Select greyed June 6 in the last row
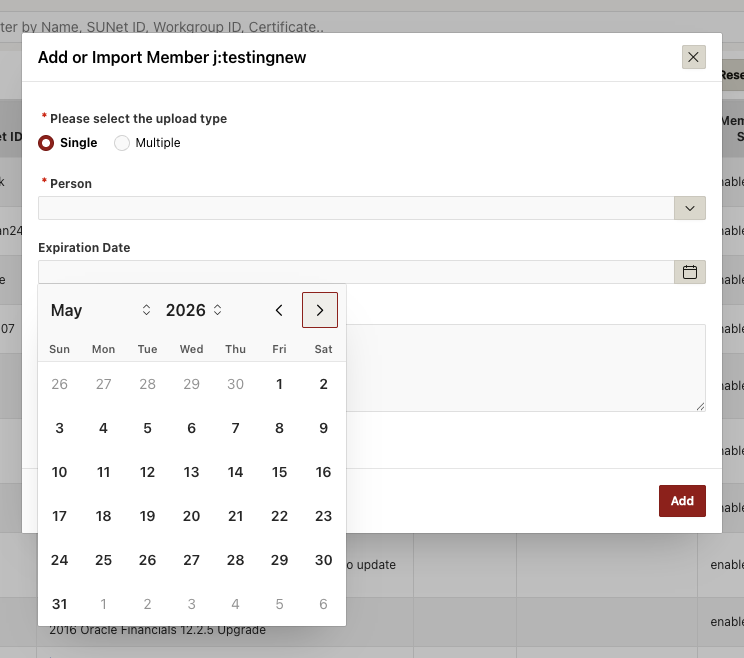This screenshot has width=744, height=658. tap(324, 604)
